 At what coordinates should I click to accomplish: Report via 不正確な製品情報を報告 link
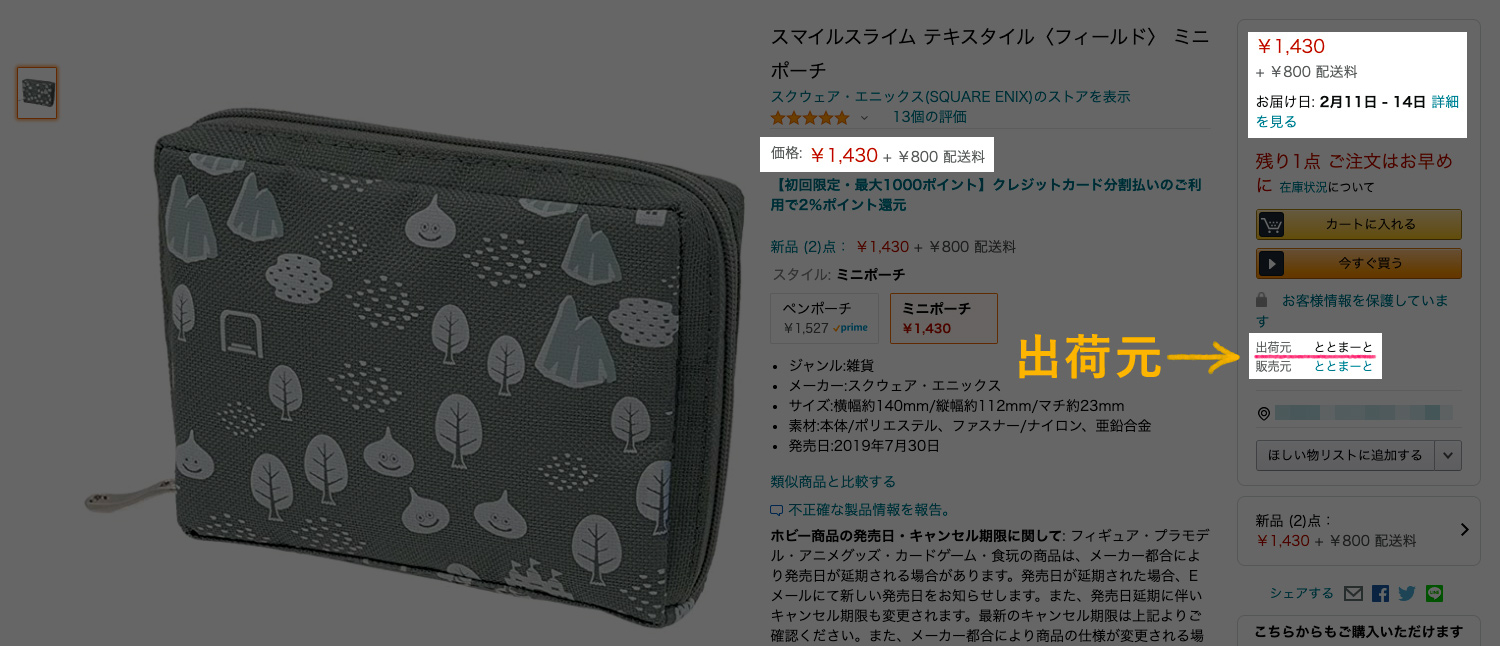pyautogui.click(x=860, y=510)
